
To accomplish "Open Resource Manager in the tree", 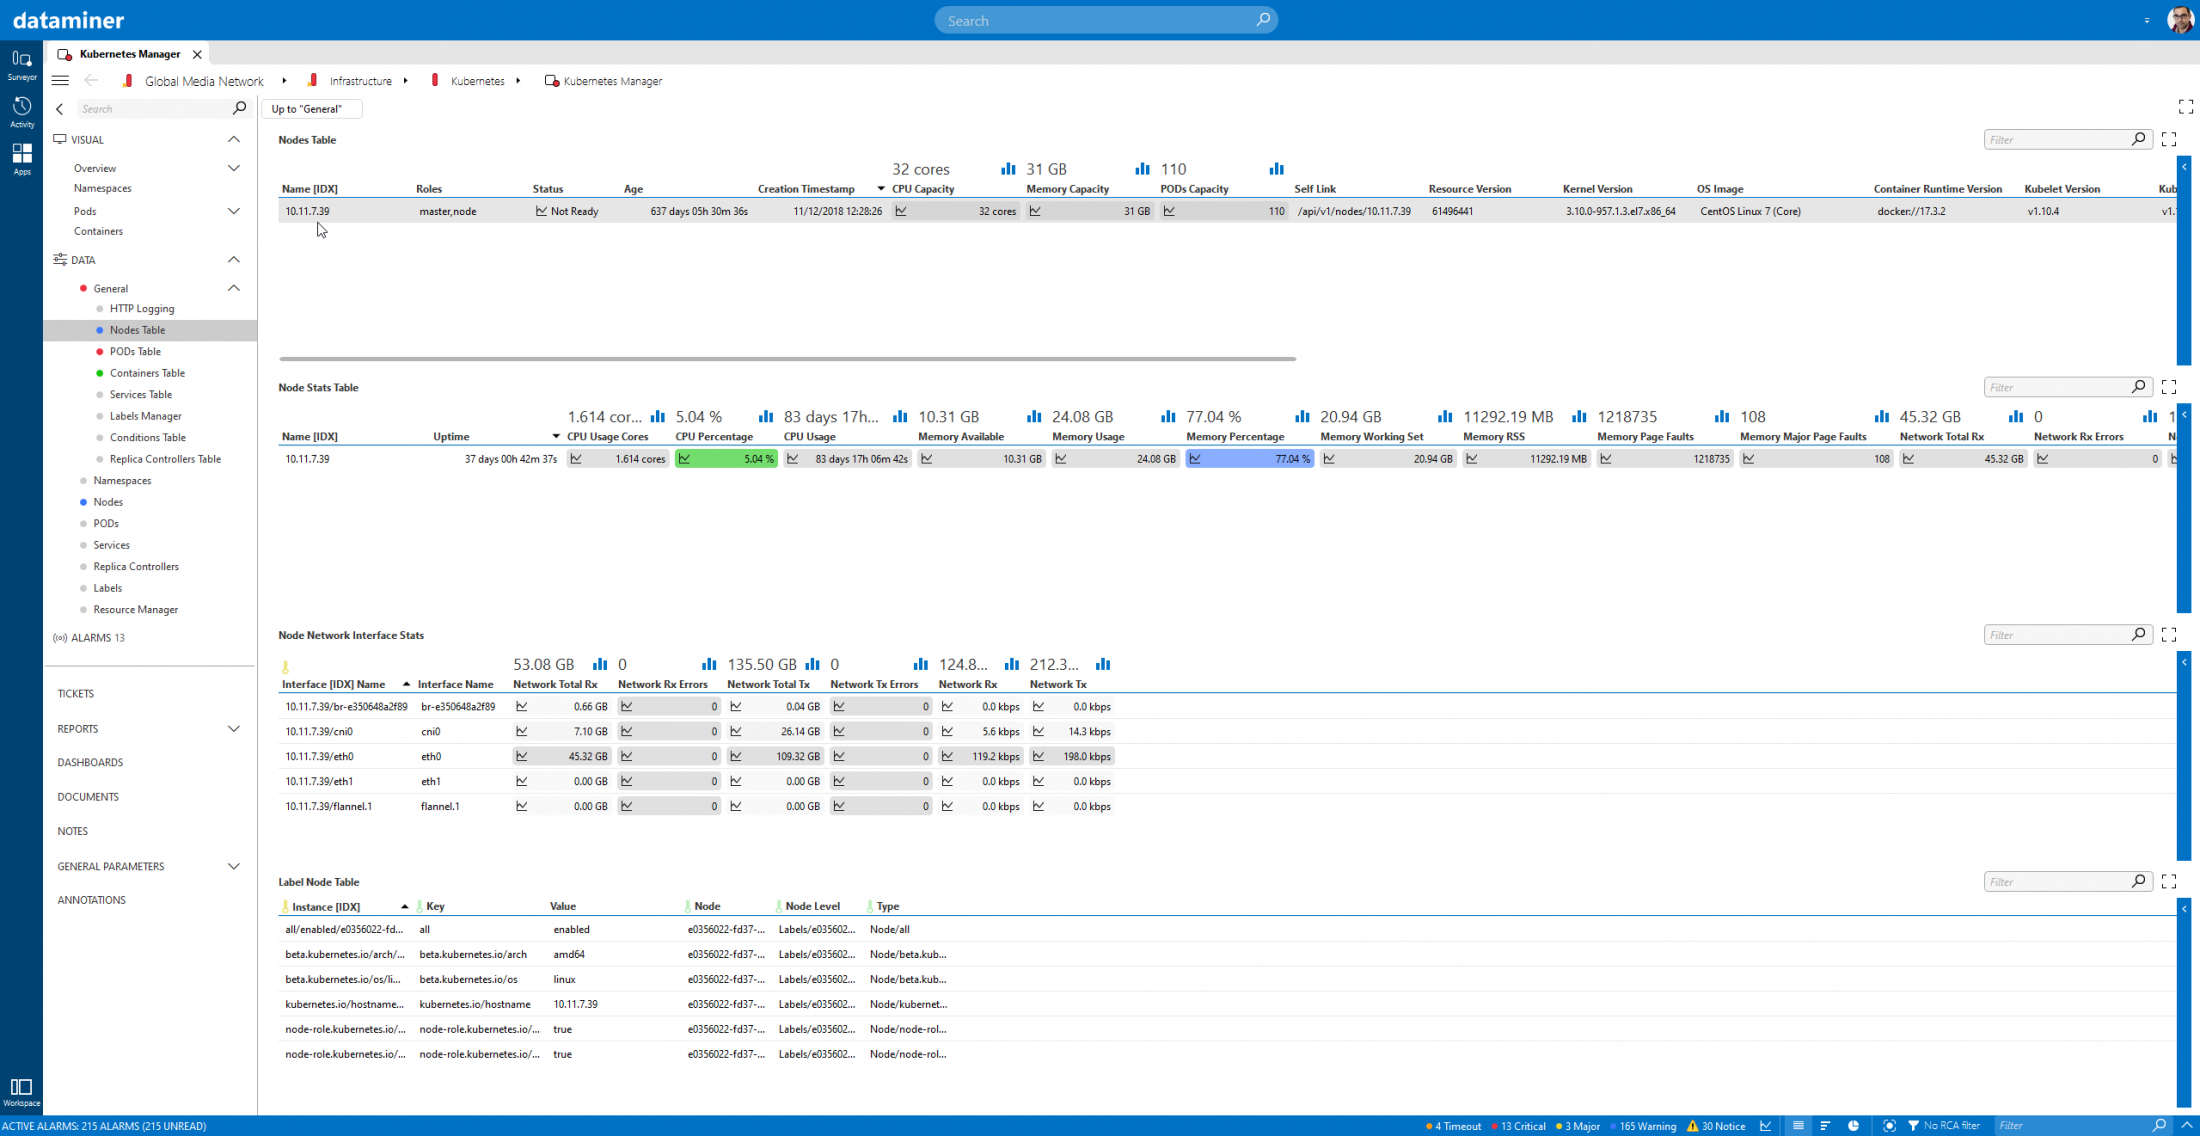I will [x=135, y=609].
